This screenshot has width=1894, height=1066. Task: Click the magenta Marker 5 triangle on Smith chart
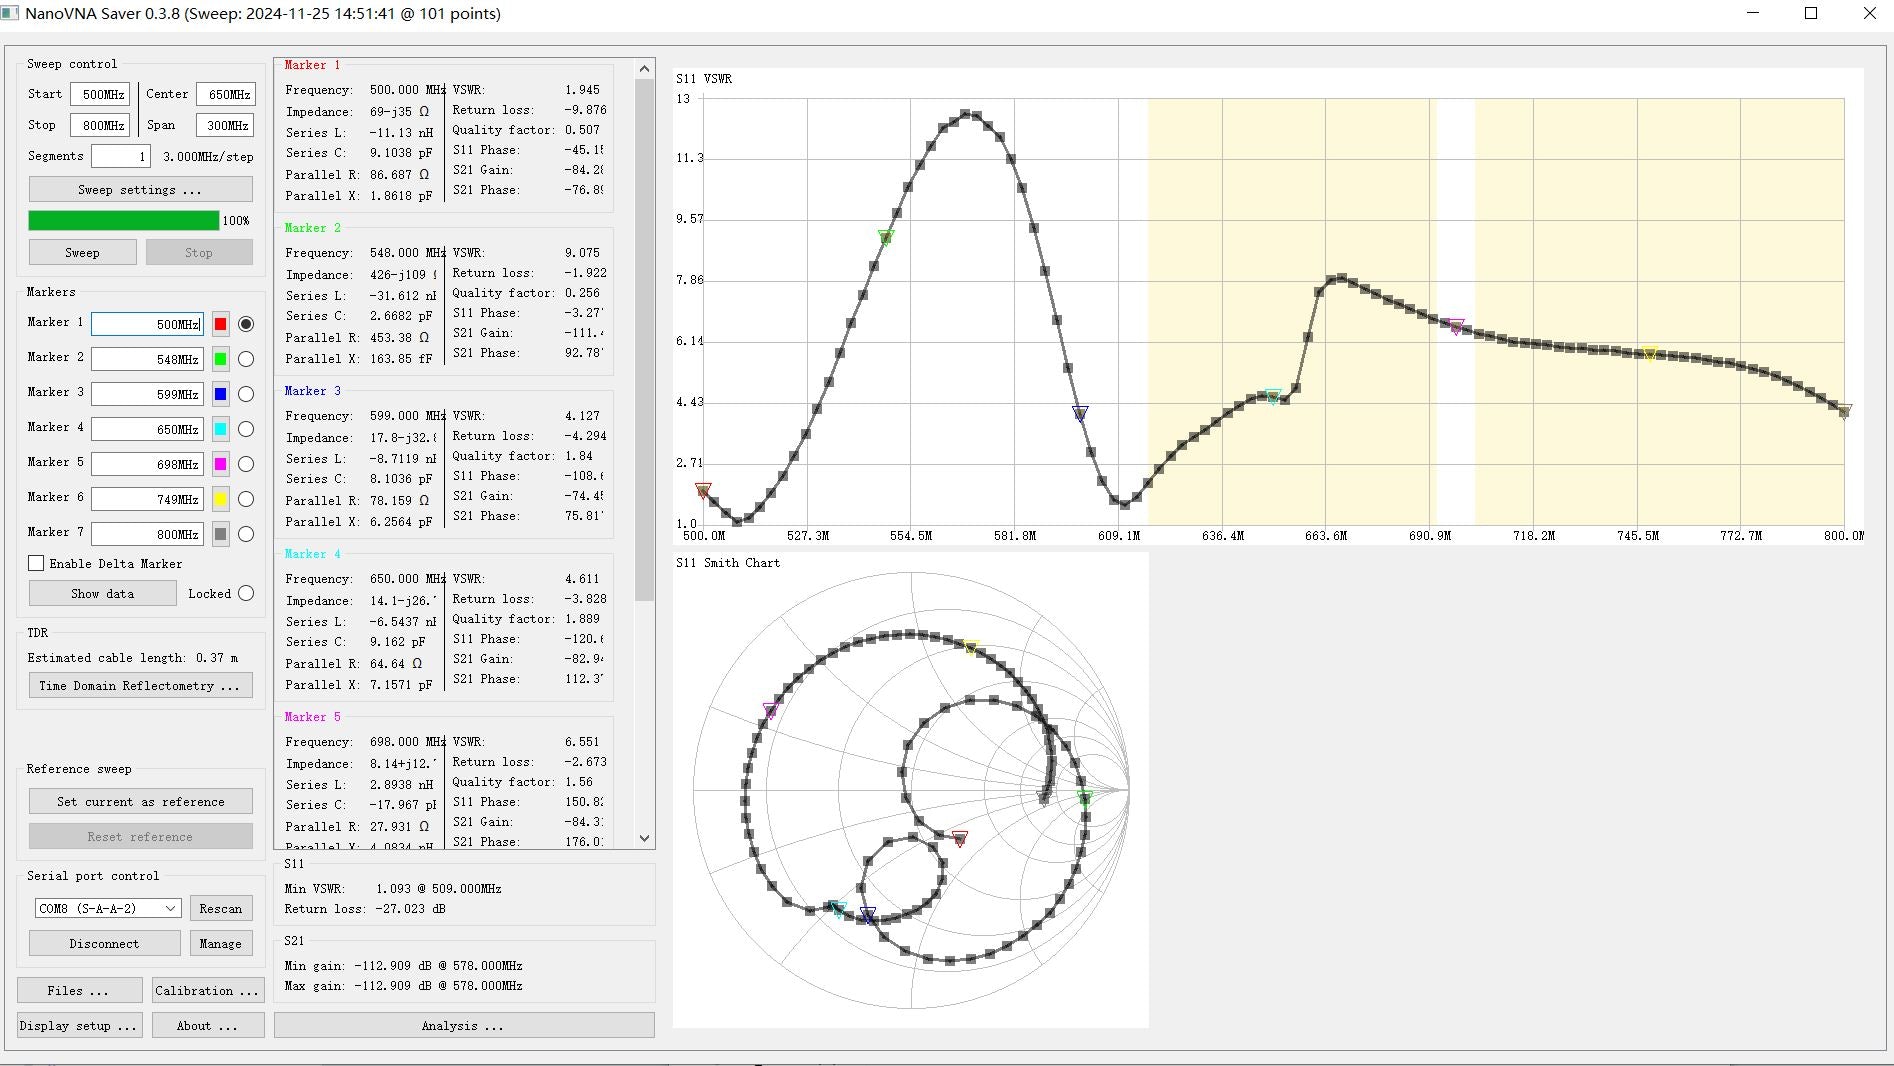770,710
